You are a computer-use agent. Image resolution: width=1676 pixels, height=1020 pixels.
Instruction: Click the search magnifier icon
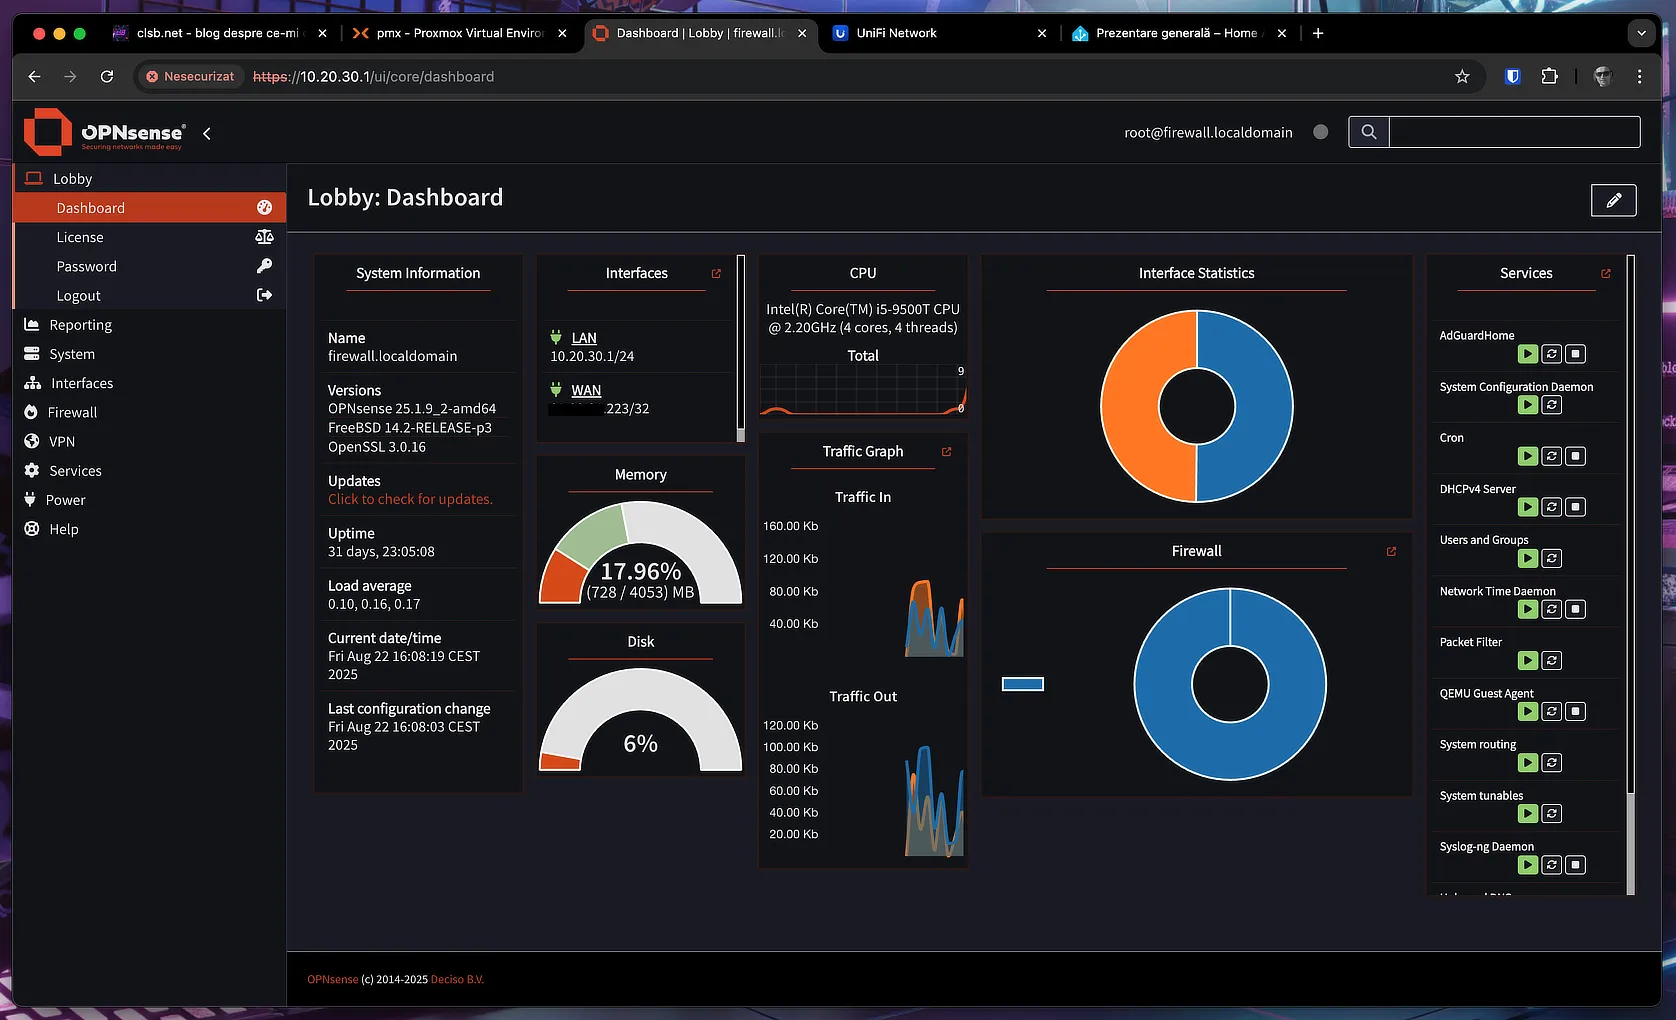coord(1369,132)
